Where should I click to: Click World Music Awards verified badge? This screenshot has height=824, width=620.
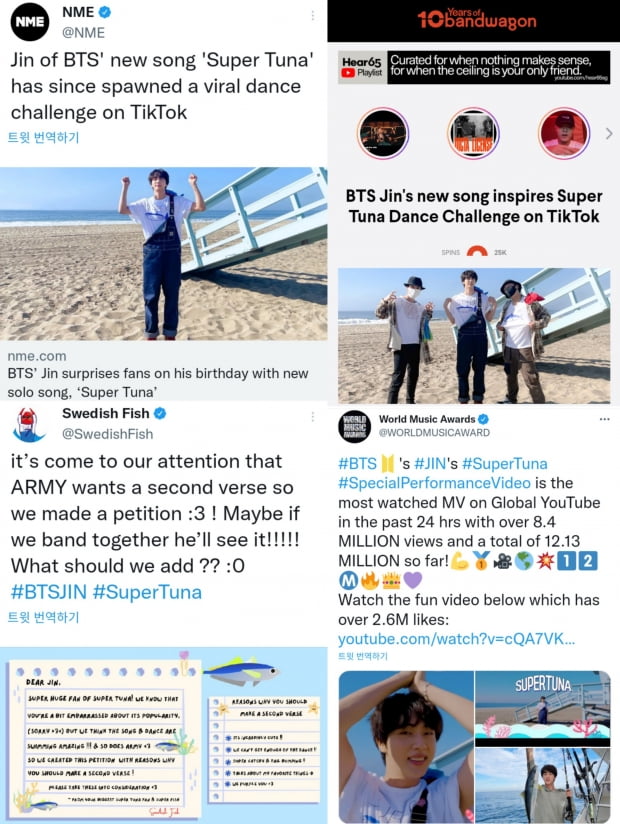(483, 419)
